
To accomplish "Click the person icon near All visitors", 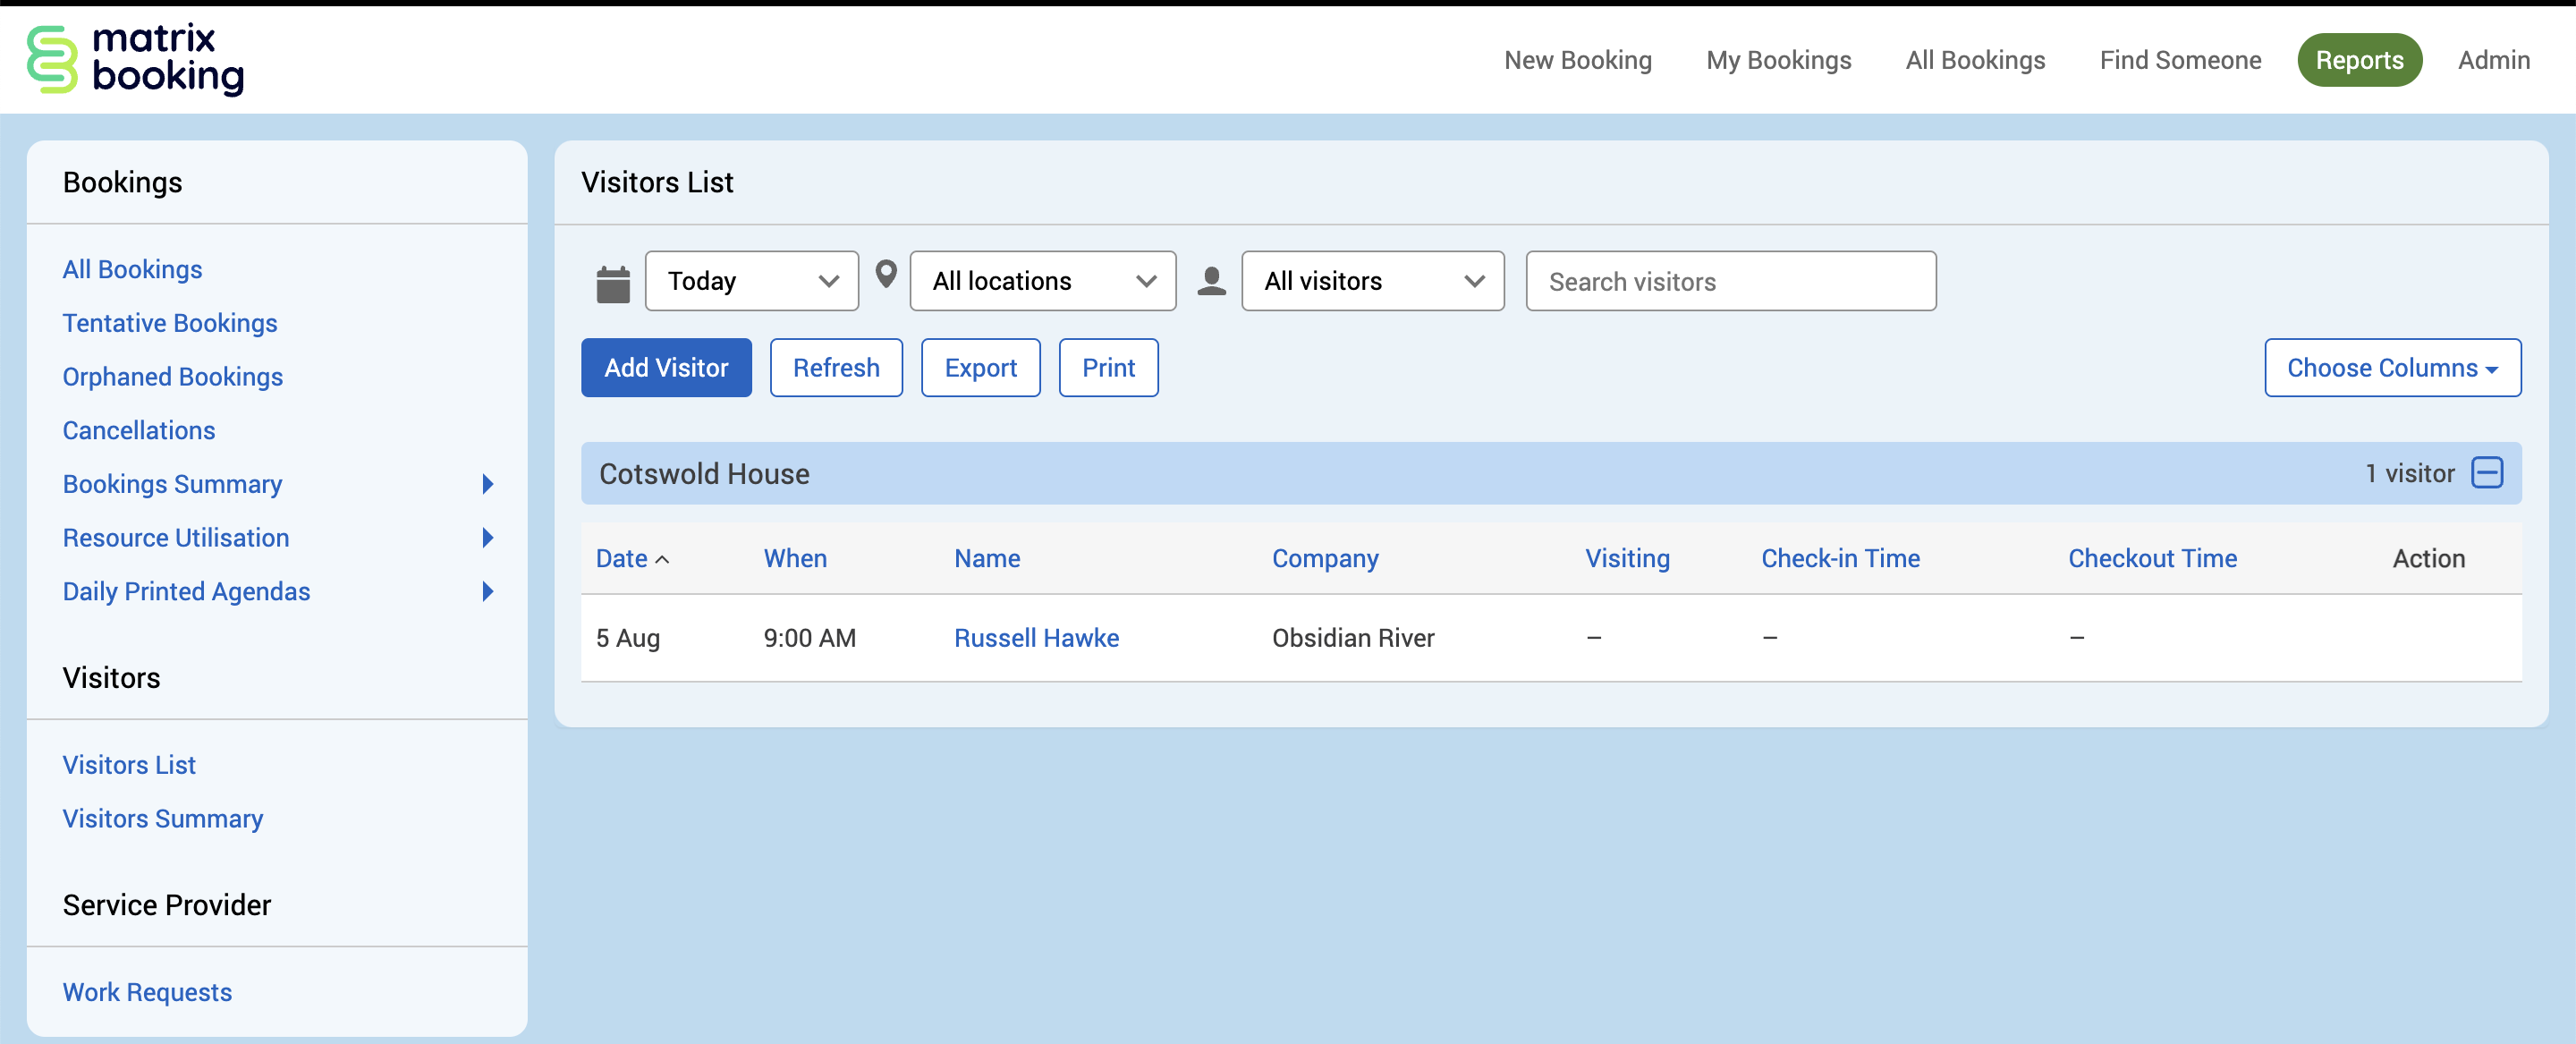I will point(1211,281).
